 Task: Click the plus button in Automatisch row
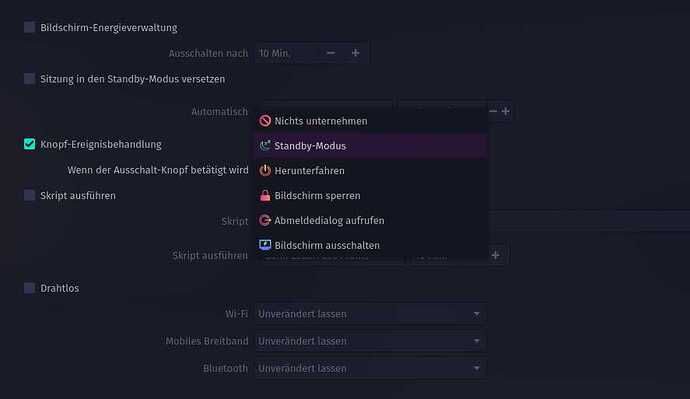coord(506,111)
